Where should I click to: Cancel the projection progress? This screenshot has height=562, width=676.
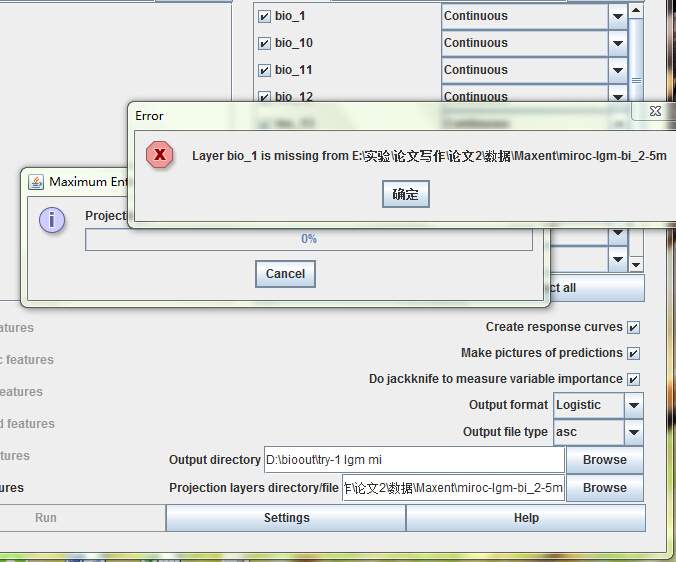[x=285, y=274]
